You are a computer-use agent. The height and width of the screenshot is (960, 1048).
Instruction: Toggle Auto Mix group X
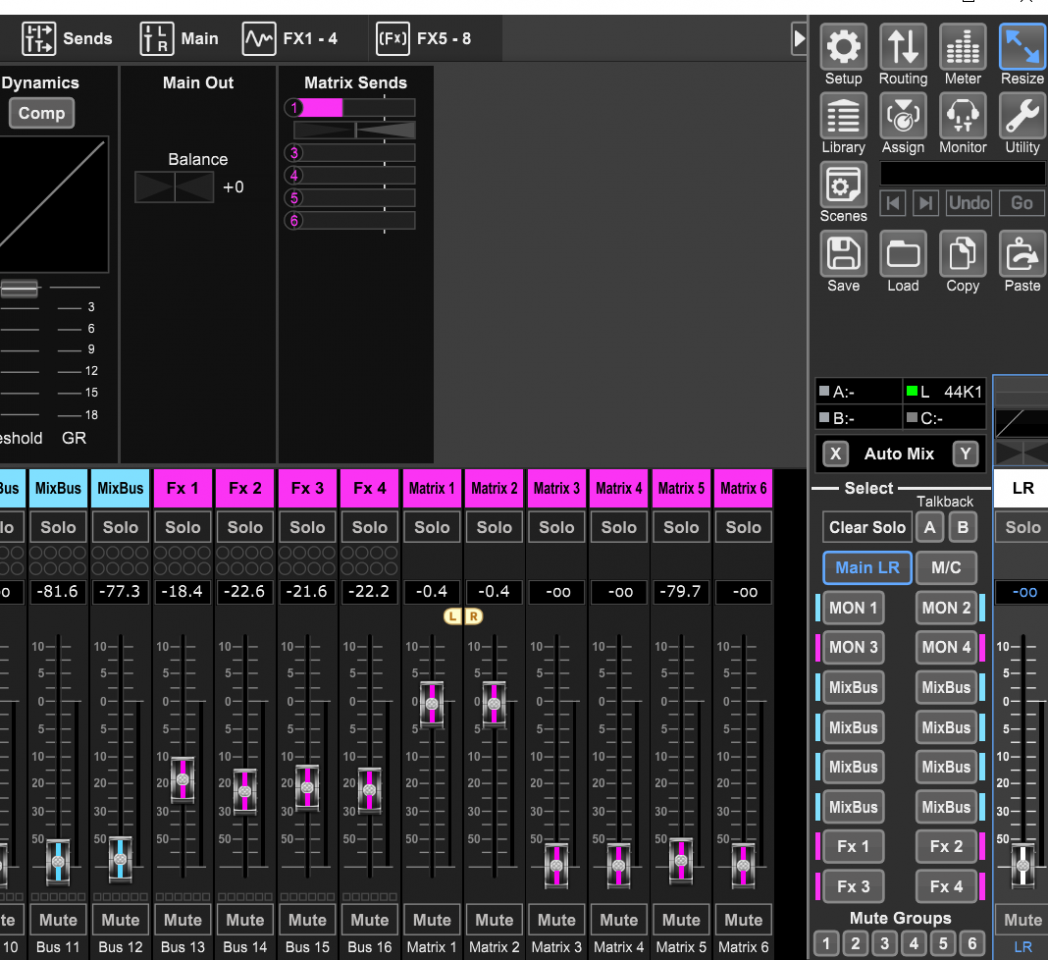tap(835, 454)
